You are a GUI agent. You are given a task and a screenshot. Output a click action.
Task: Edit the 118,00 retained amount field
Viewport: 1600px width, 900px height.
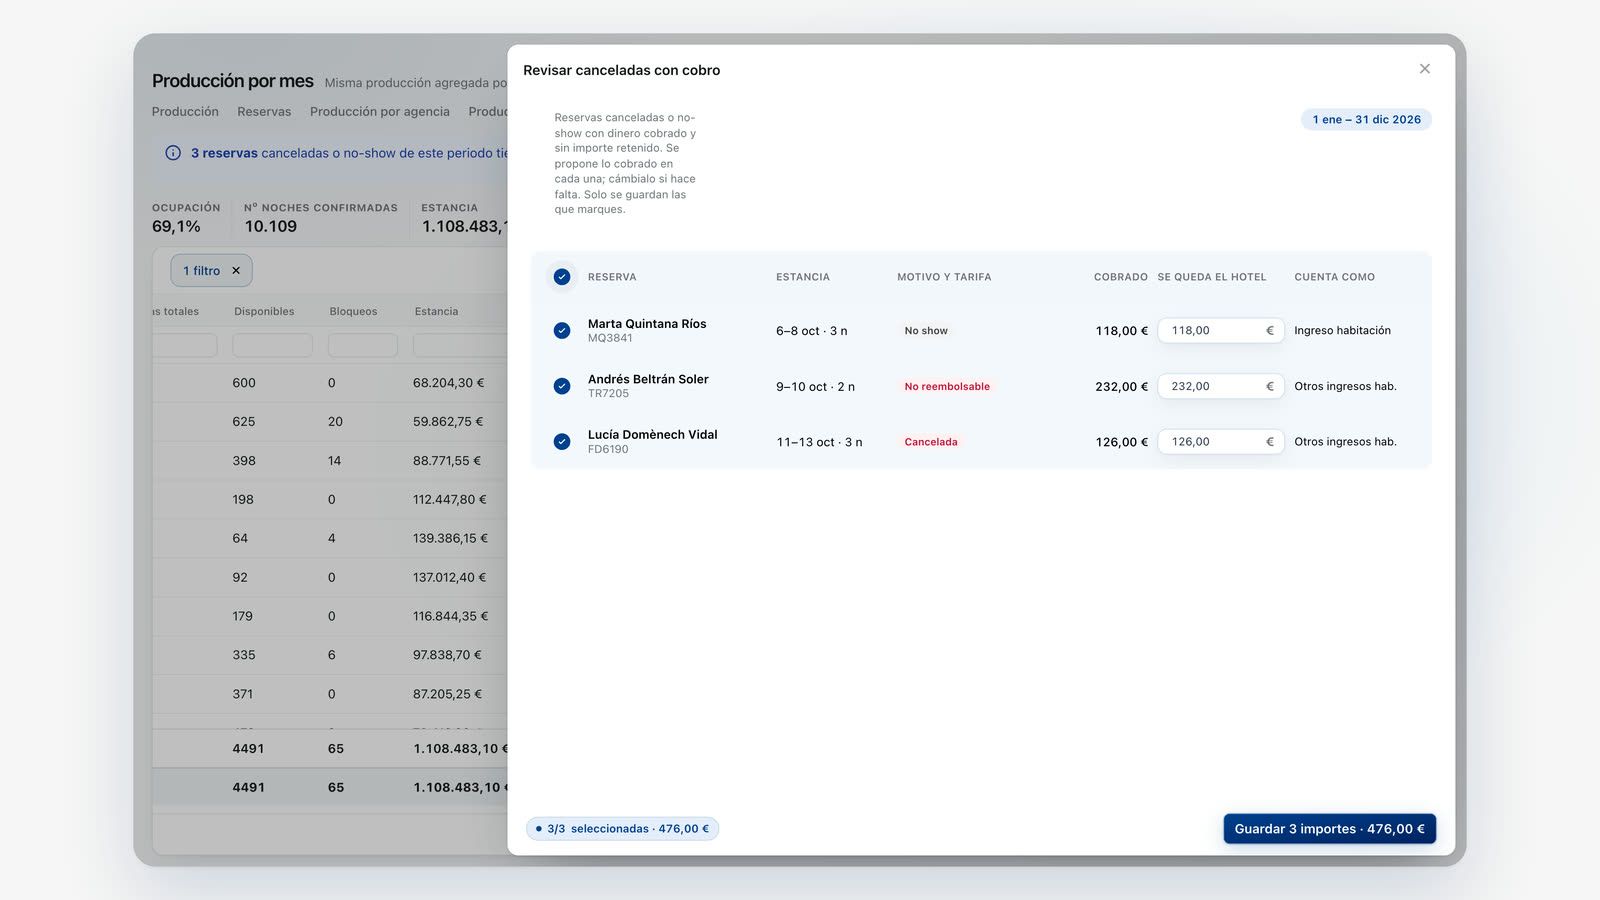1220,331
